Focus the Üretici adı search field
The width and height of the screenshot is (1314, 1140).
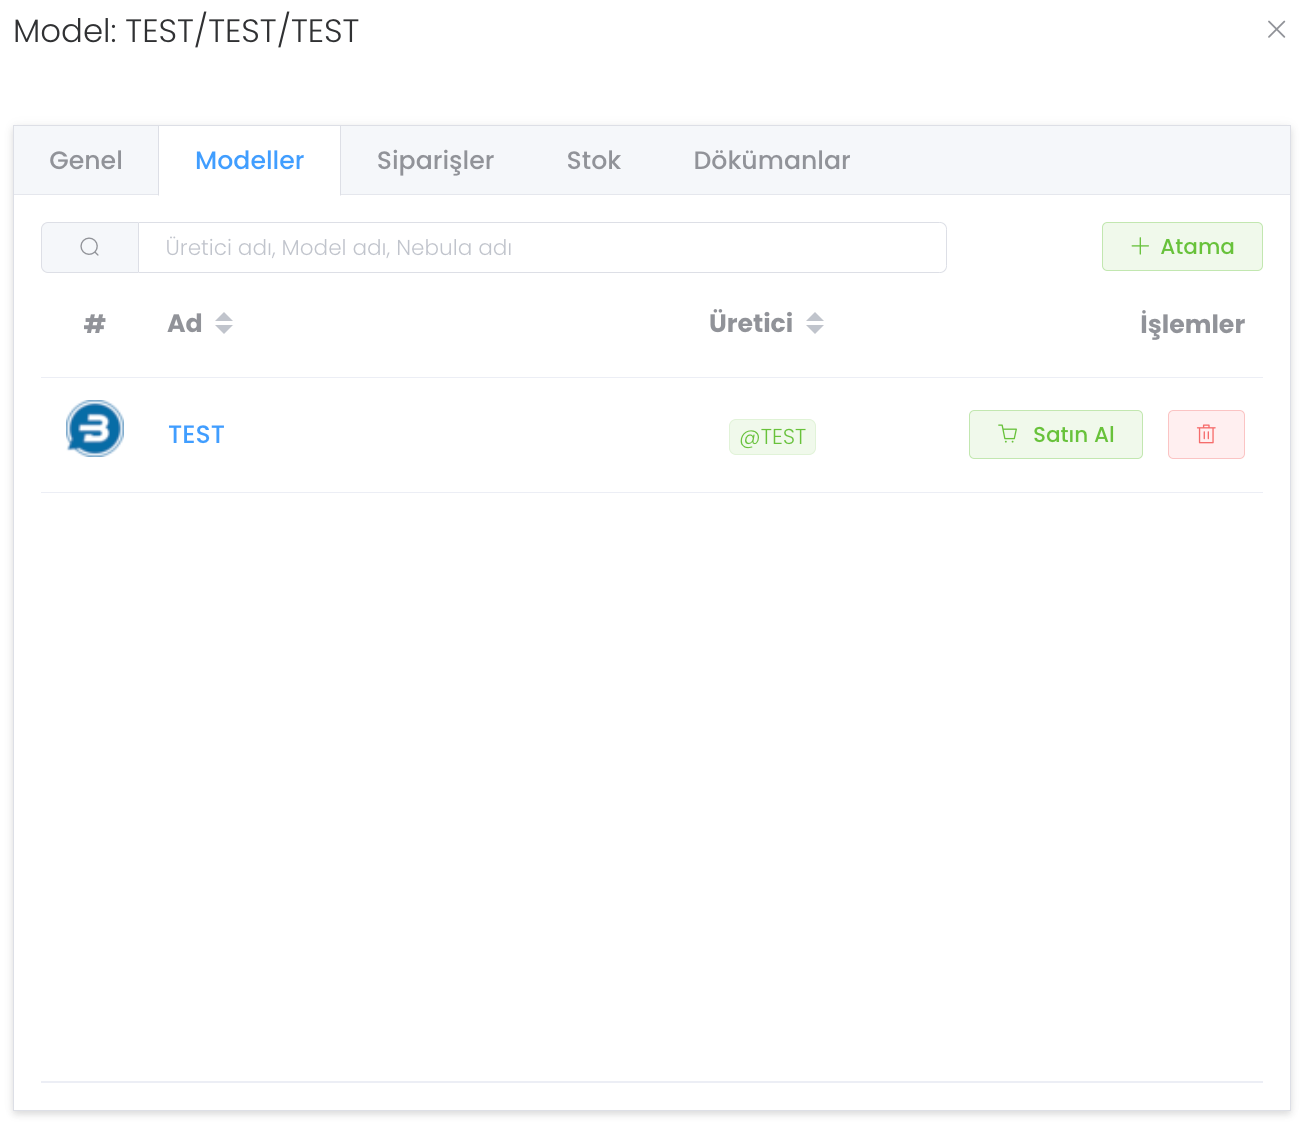540,247
